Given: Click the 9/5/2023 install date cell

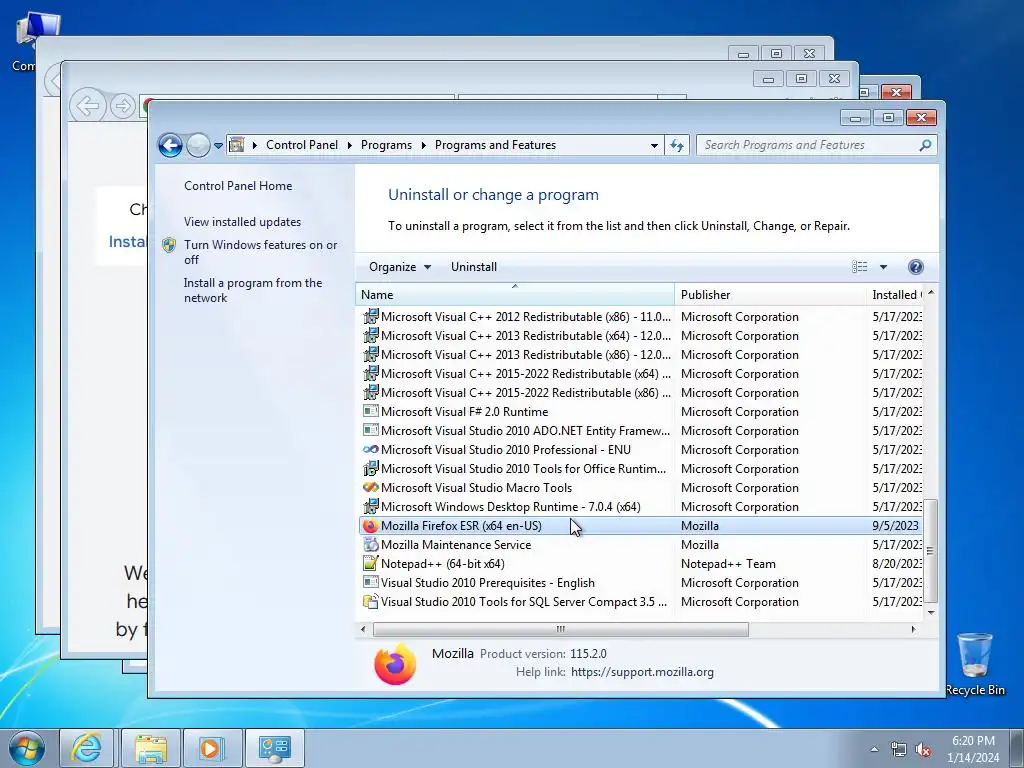Looking at the screenshot, I should pyautogui.click(x=895, y=526).
